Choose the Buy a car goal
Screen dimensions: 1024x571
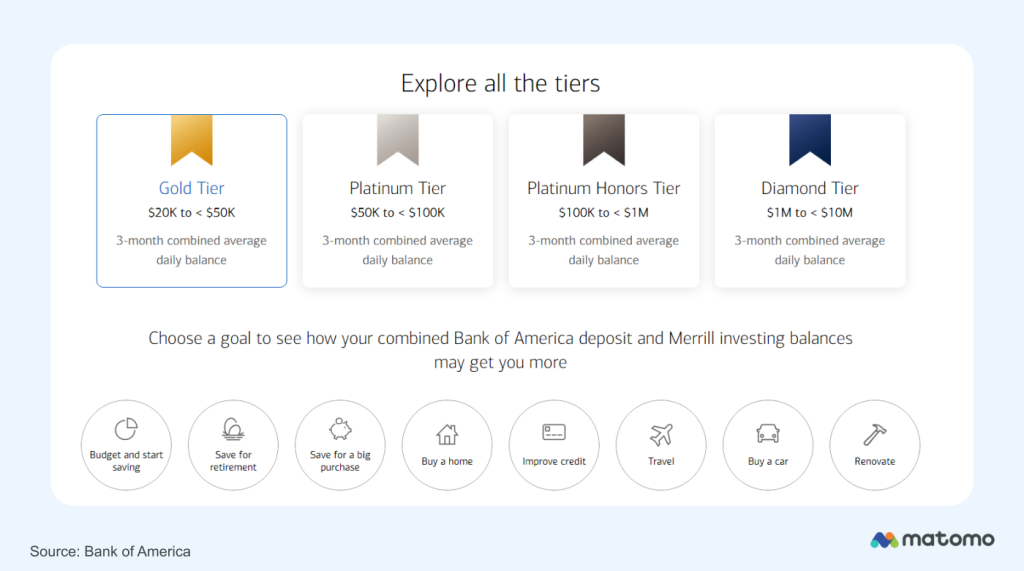768,445
